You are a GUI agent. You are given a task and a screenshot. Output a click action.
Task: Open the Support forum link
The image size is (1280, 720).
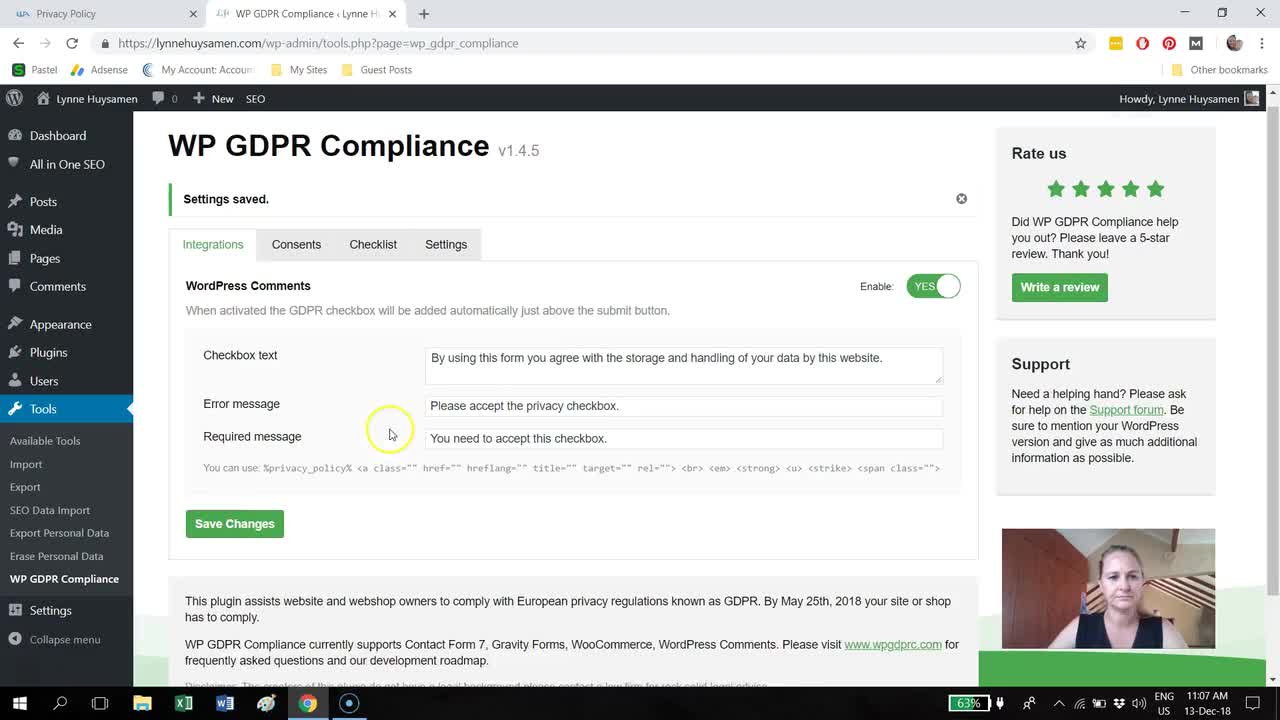tap(1126, 410)
